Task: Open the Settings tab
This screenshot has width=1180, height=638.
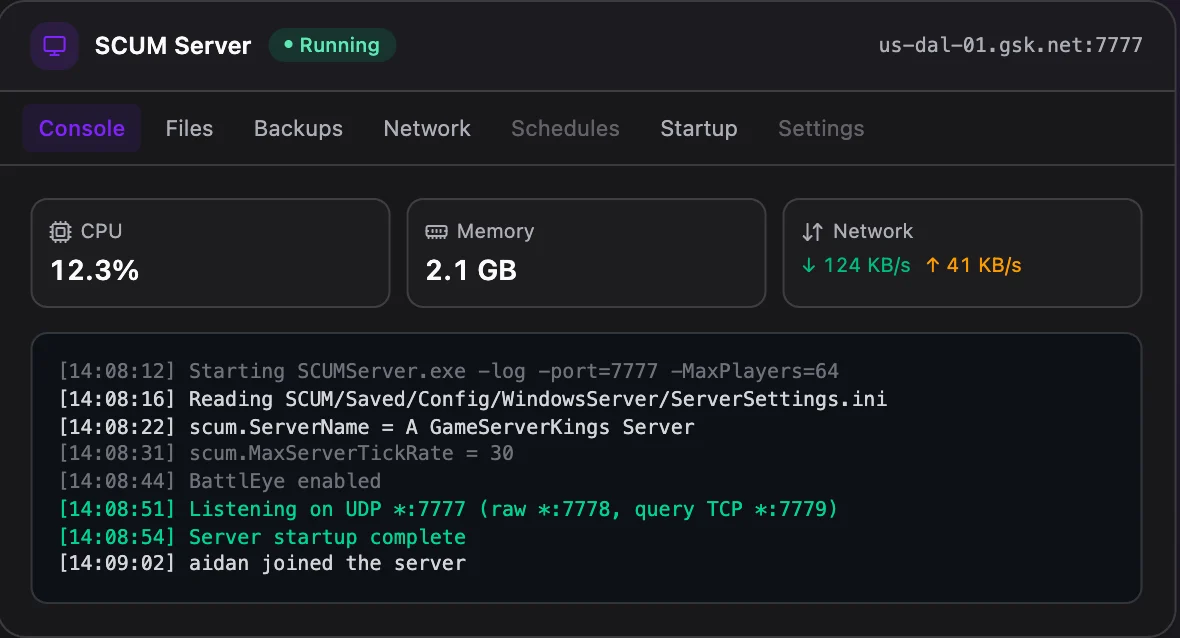Action: (x=821, y=129)
